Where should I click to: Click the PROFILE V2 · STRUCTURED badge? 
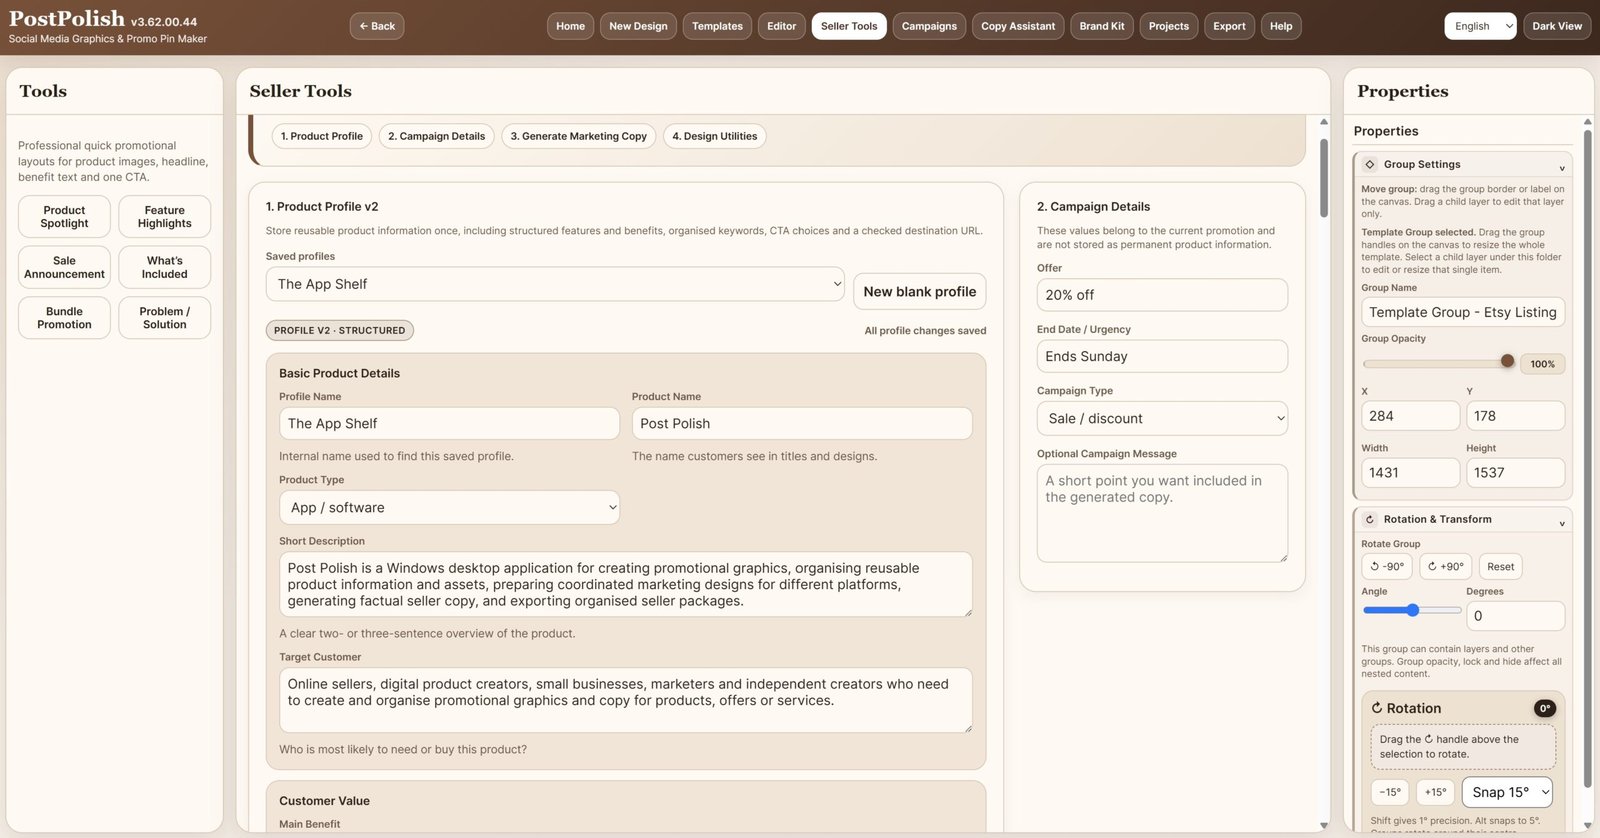[340, 330]
